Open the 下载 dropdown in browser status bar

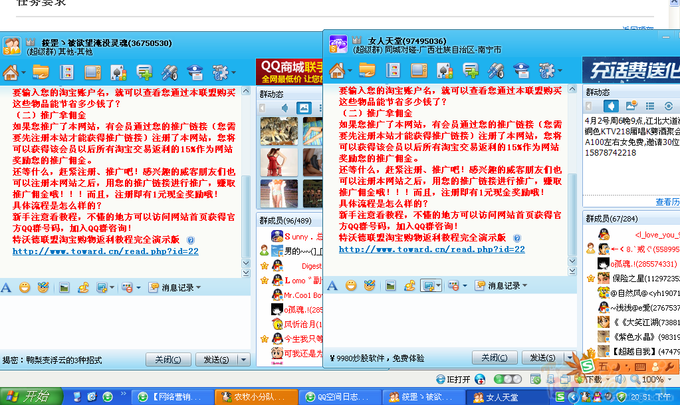click(x=608, y=379)
